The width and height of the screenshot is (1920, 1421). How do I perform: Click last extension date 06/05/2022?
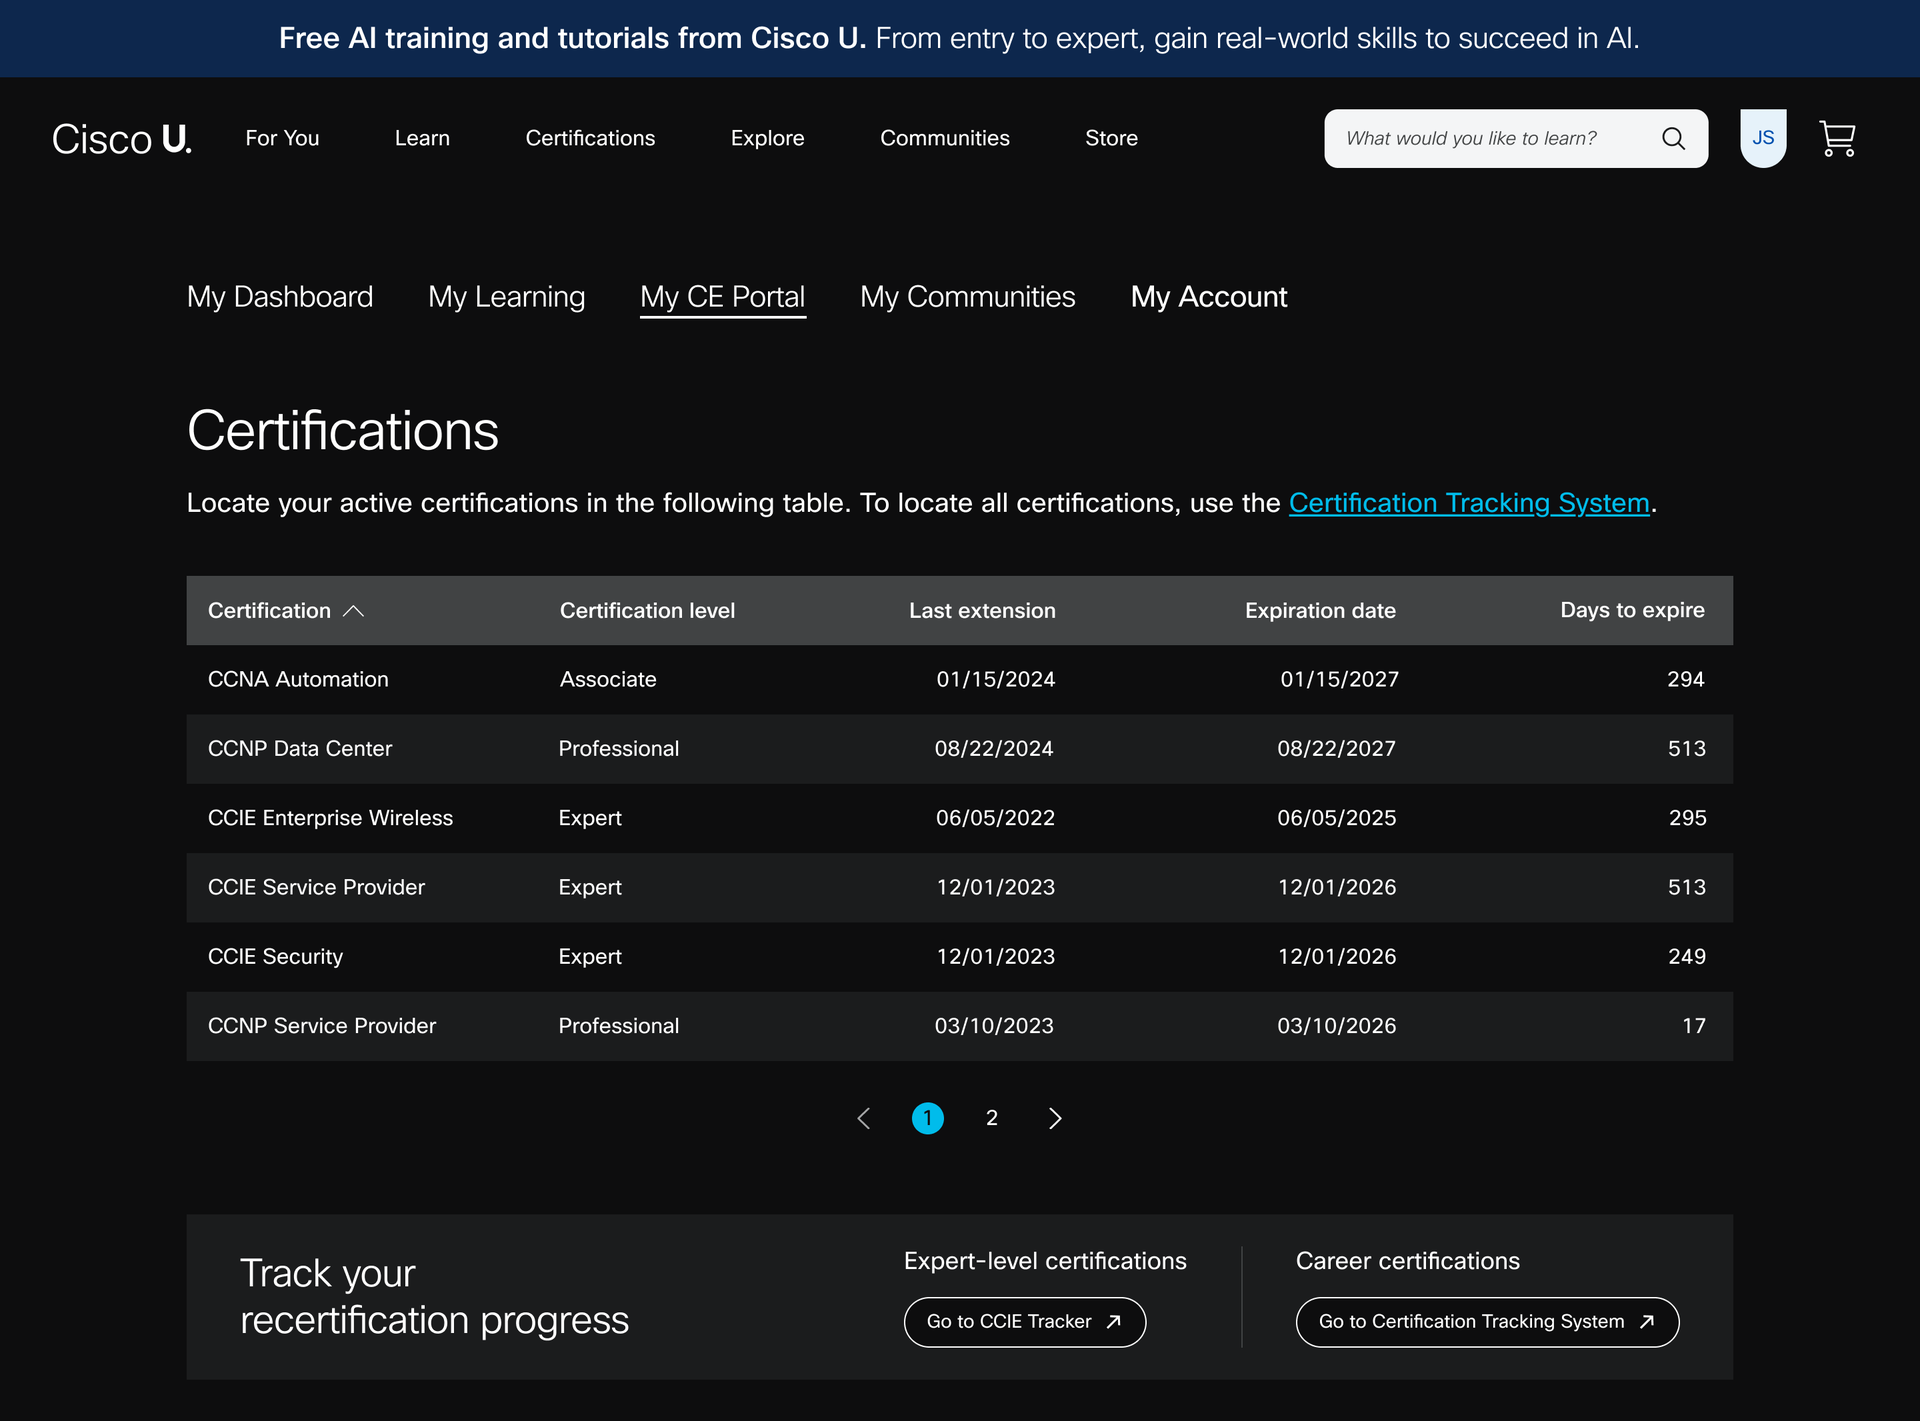[995, 818]
